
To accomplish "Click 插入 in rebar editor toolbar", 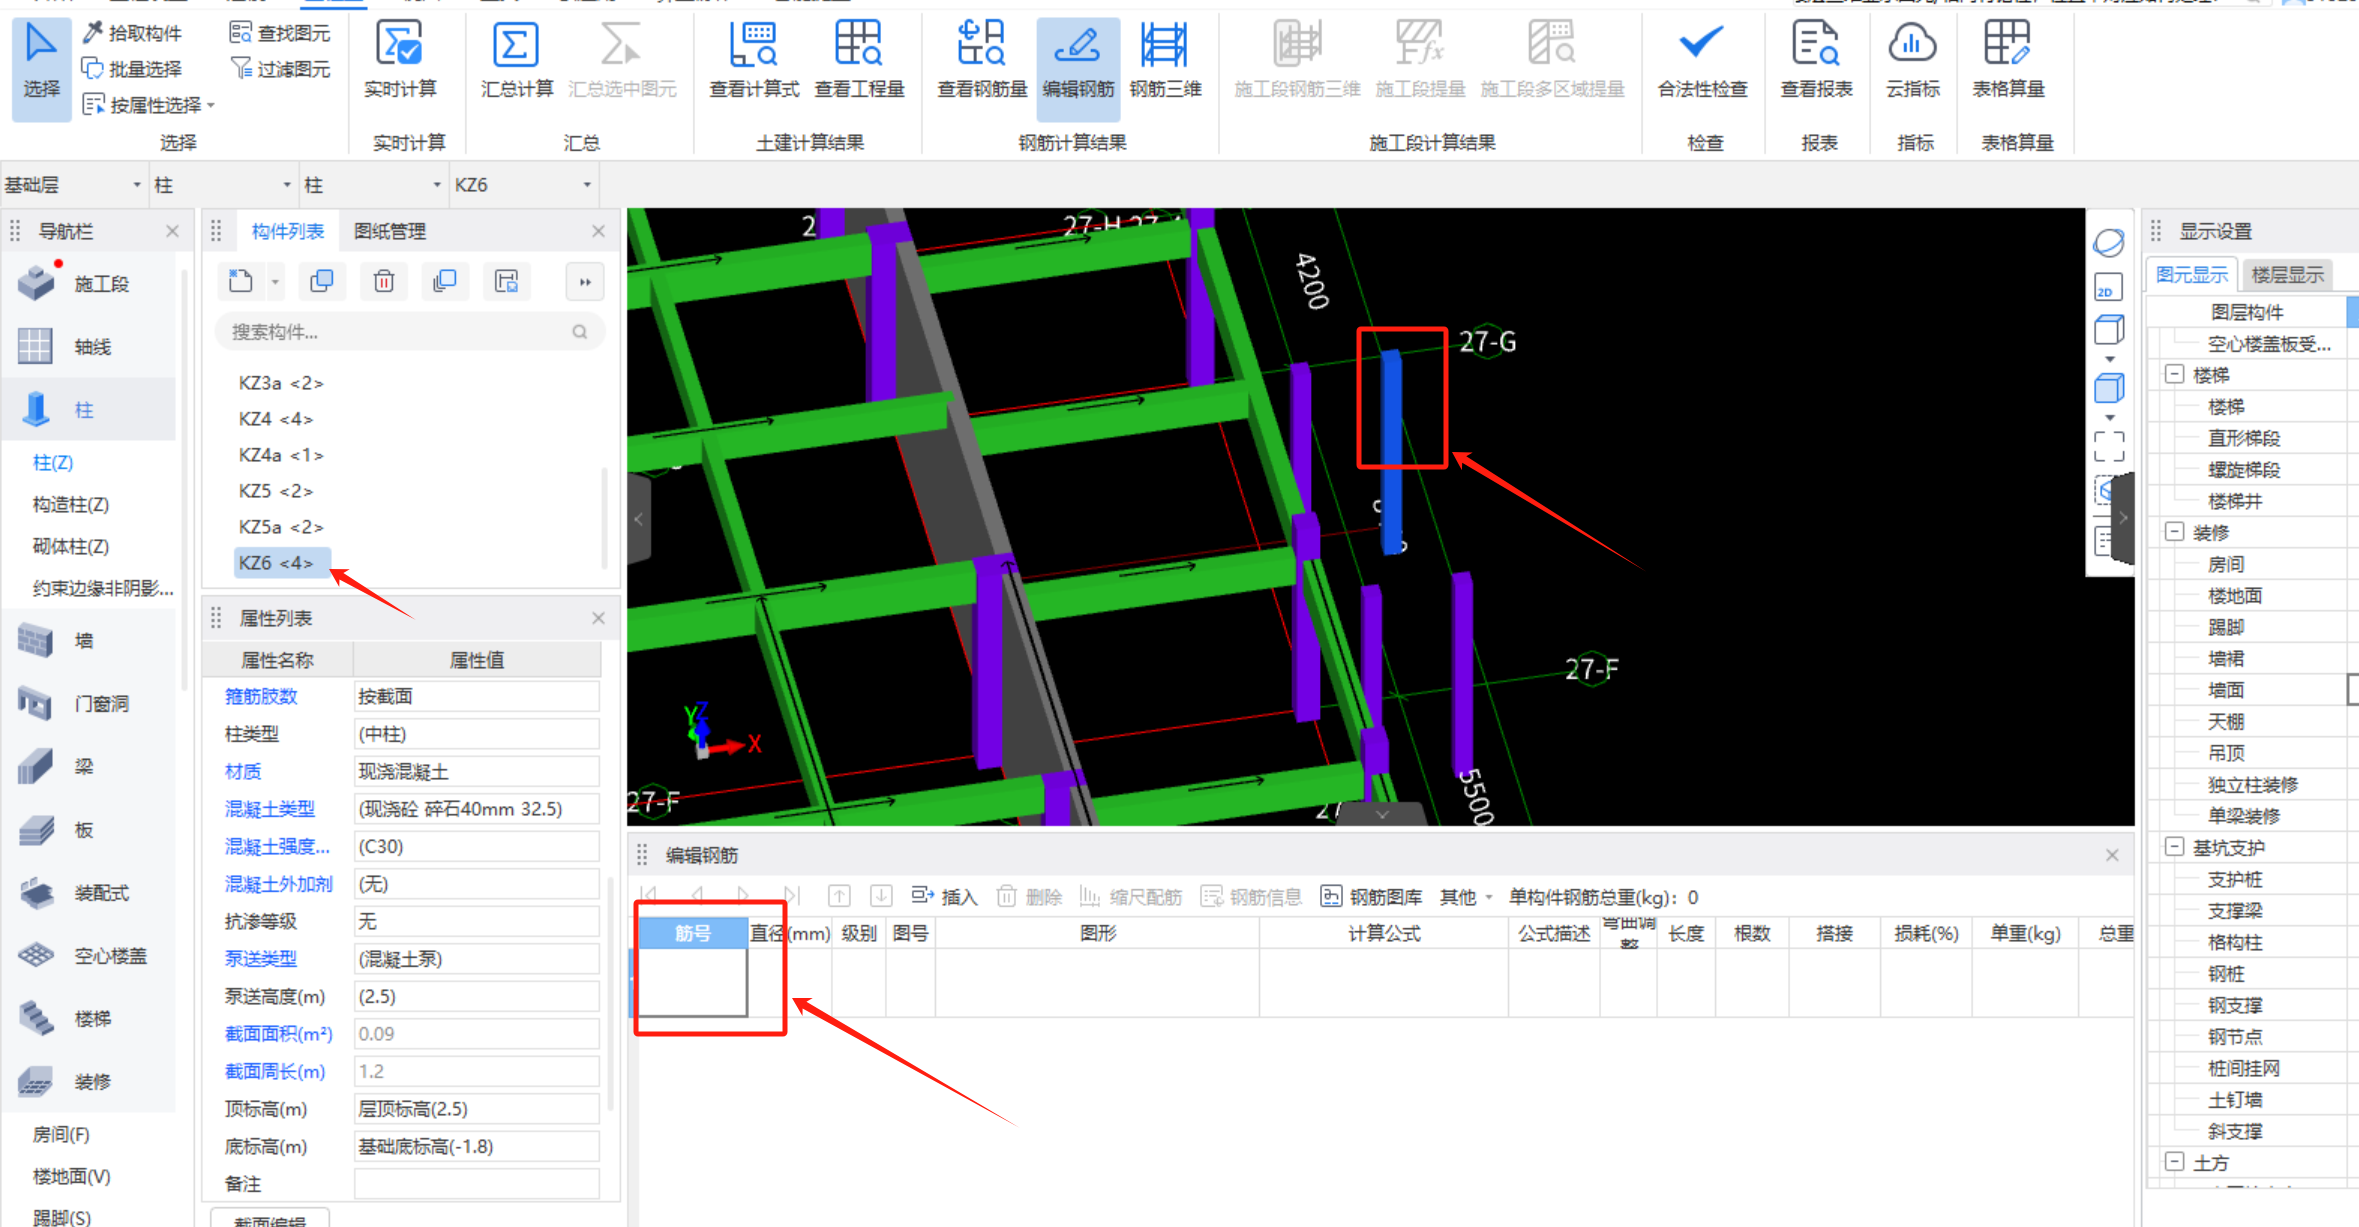I will 944,897.
